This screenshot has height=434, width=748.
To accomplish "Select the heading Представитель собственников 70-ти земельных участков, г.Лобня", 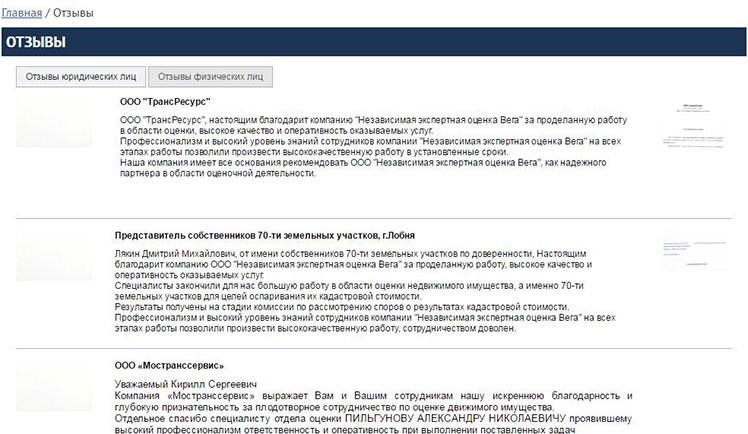I will point(265,236).
